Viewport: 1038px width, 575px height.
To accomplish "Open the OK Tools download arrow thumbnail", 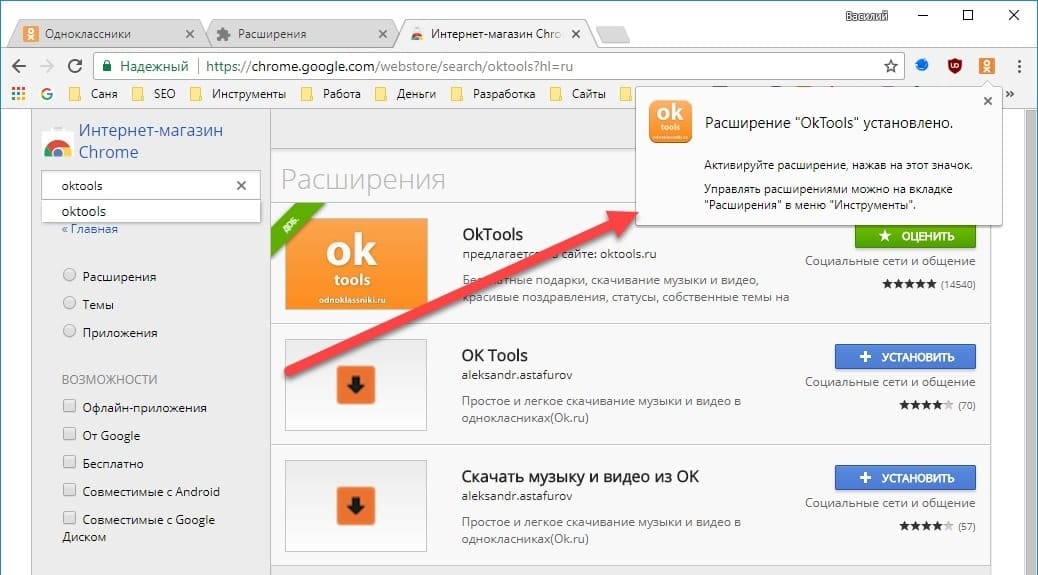I will click(x=356, y=385).
